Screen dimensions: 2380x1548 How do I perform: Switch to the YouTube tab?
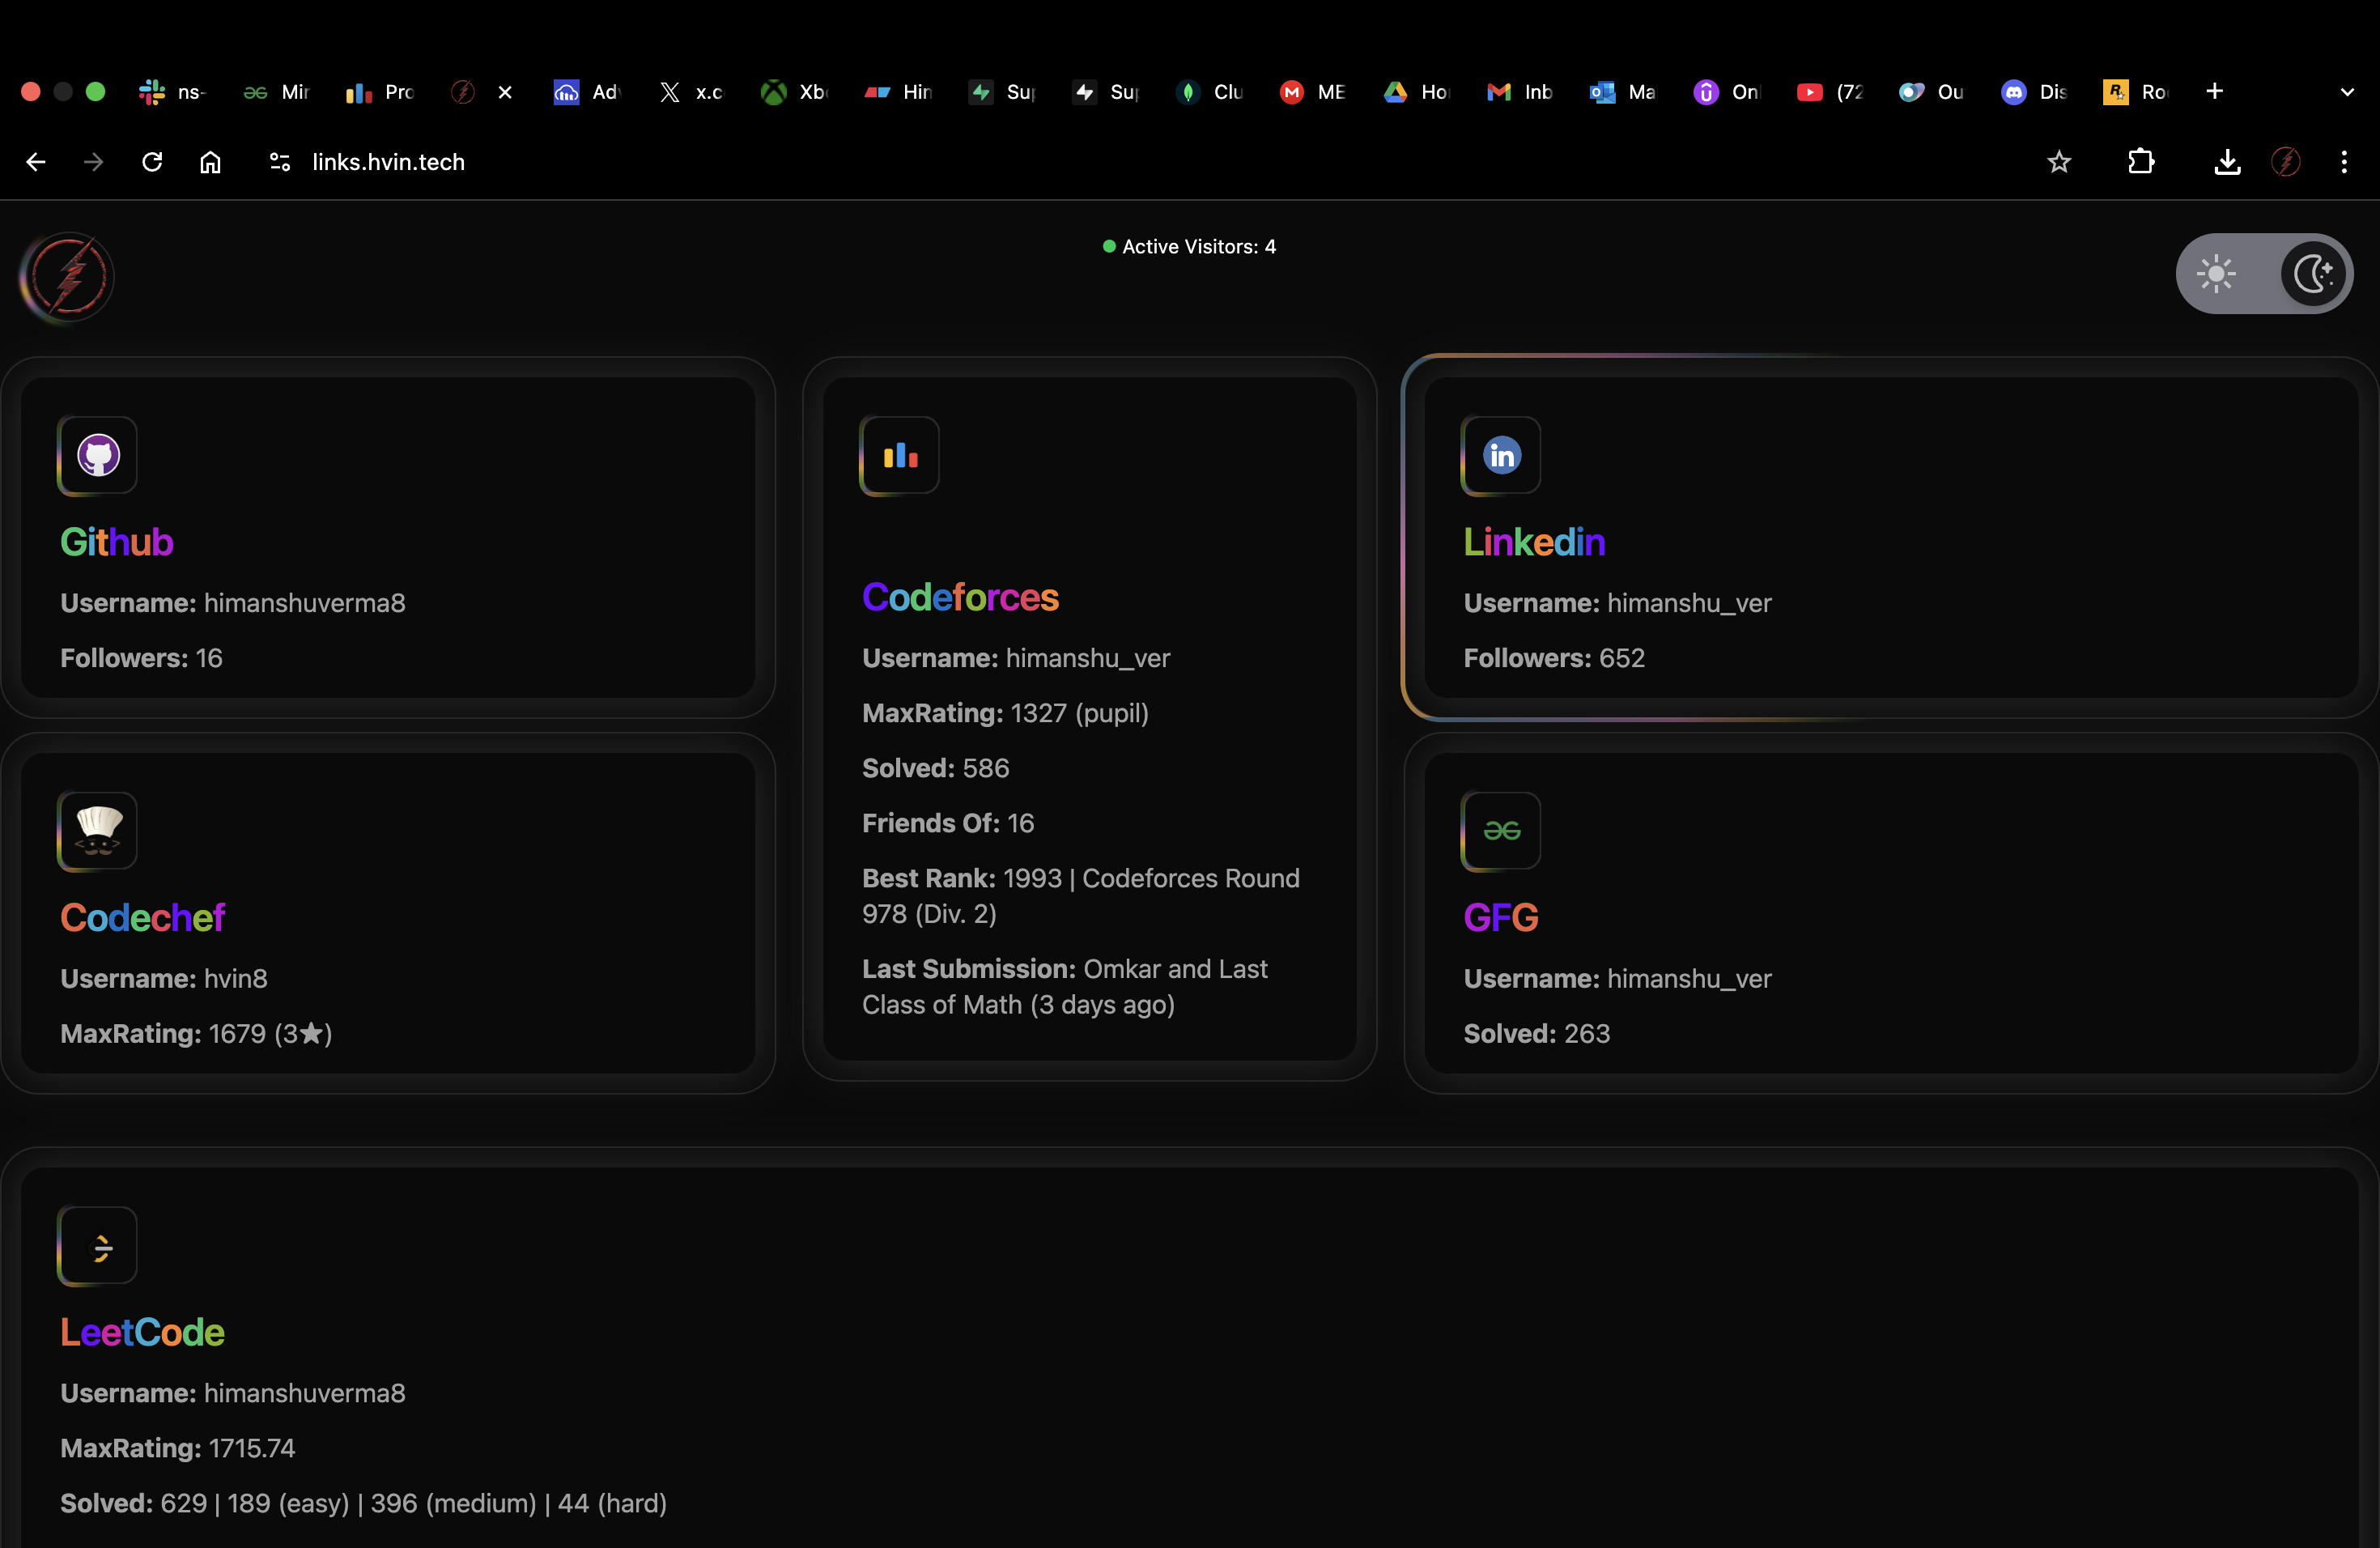[x=1830, y=92]
